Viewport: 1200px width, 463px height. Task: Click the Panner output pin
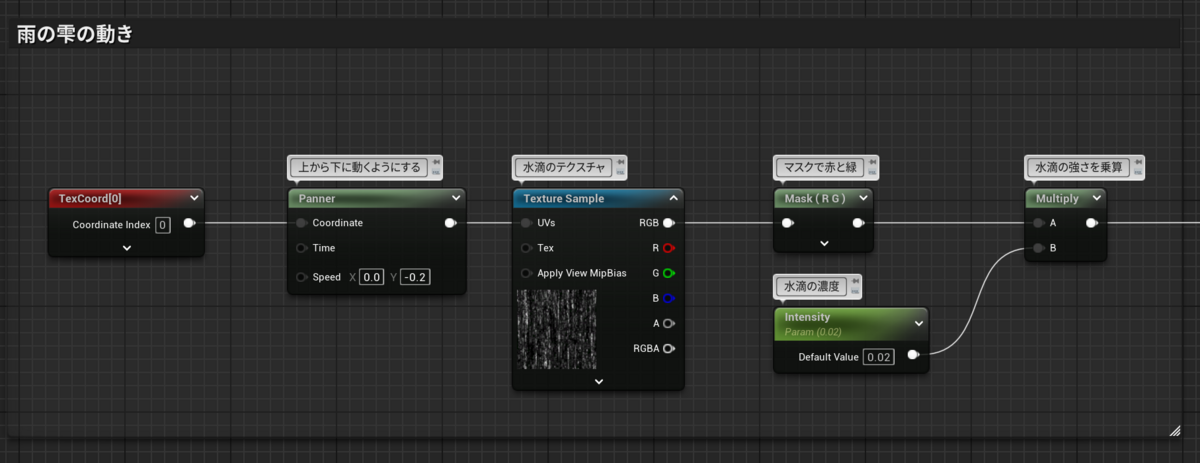coord(451,223)
